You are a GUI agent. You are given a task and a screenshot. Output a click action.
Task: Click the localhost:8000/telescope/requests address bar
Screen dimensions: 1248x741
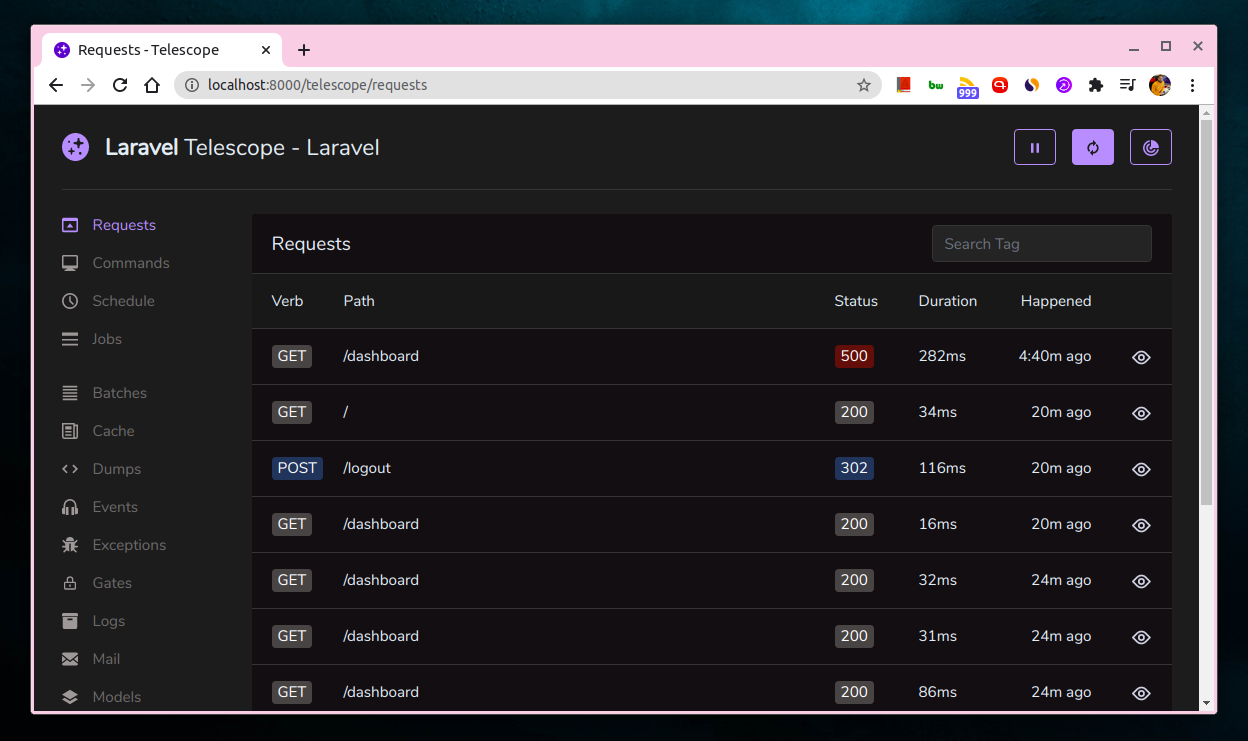click(527, 85)
